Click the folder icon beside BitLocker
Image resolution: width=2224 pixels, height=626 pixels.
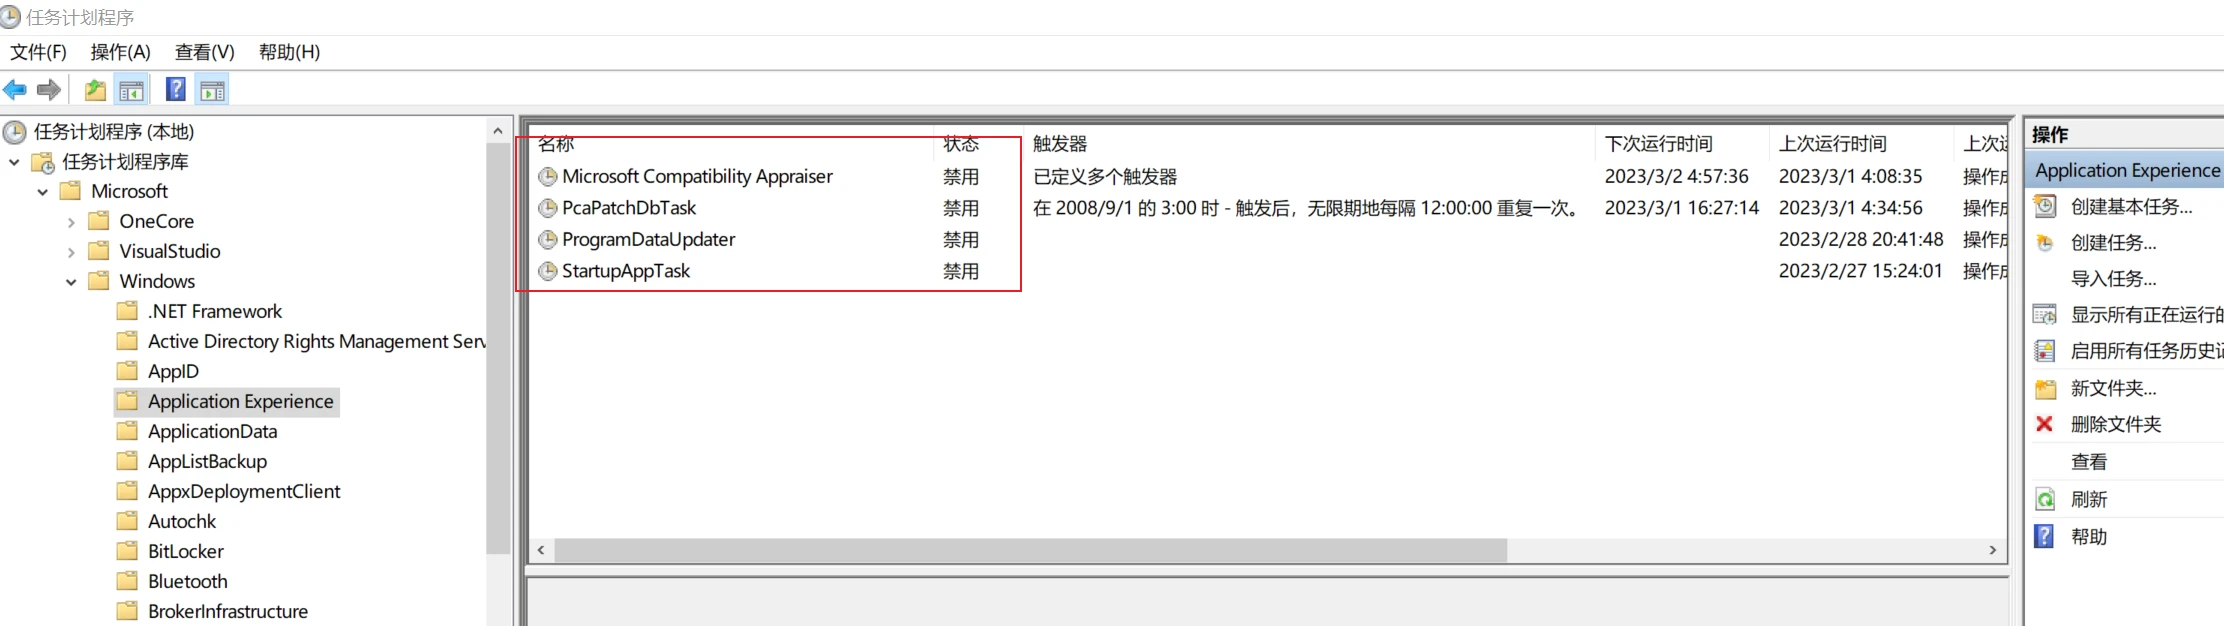point(127,551)
